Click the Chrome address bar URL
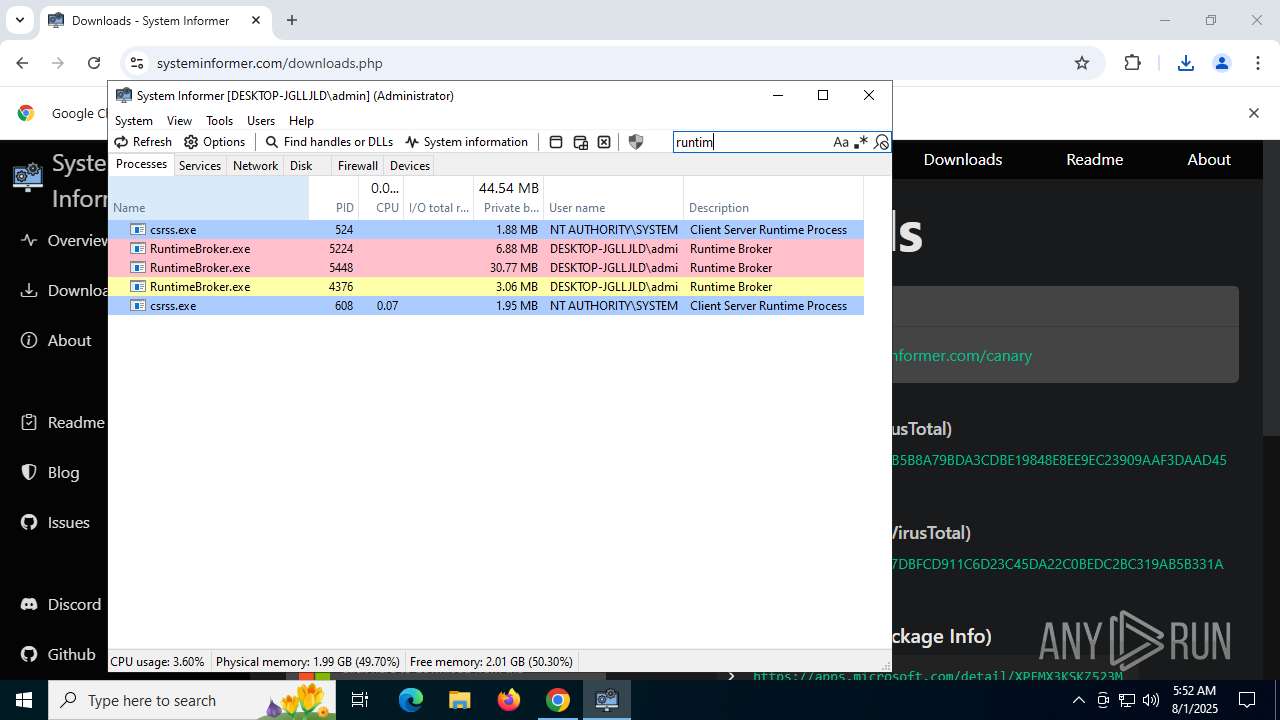 (x=269, y=63)
